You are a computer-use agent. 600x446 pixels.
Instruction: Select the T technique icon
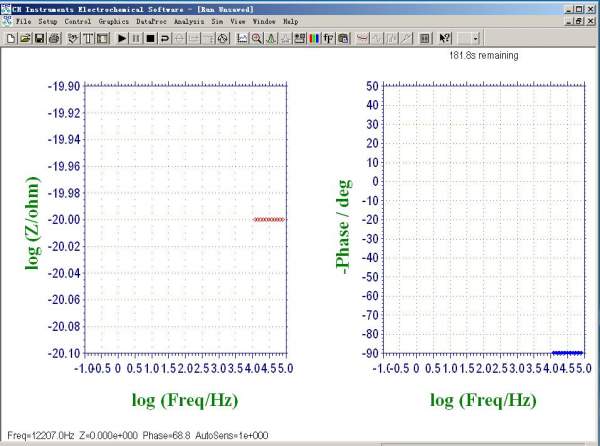[88, 38]
